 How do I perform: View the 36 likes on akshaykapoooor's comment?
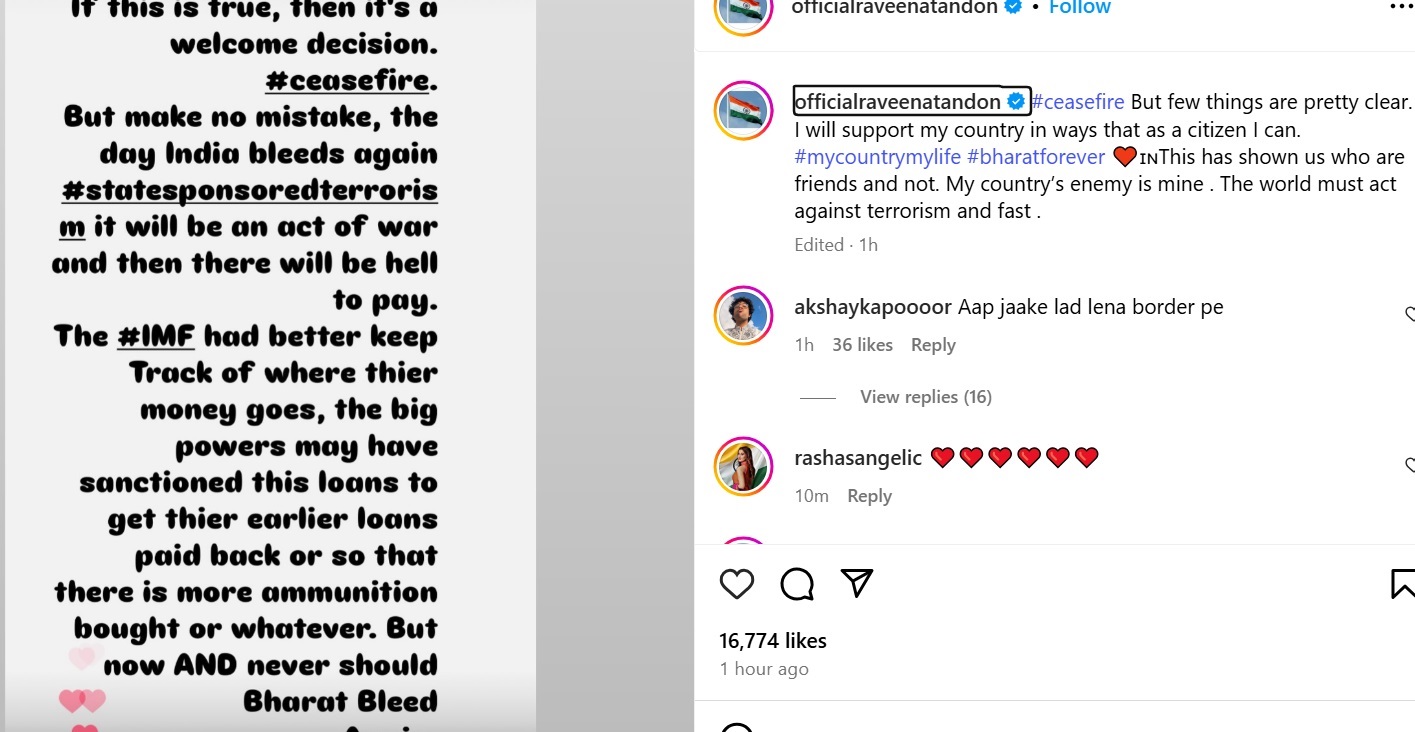[862, 345]
